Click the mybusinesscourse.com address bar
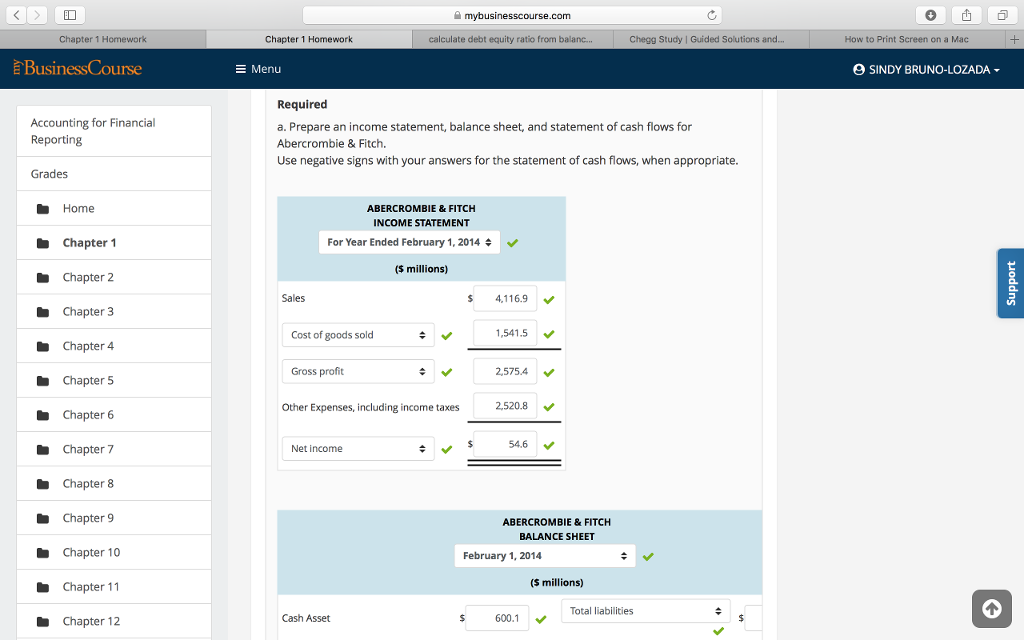1024x640 pixels. [x=512, y=15]
